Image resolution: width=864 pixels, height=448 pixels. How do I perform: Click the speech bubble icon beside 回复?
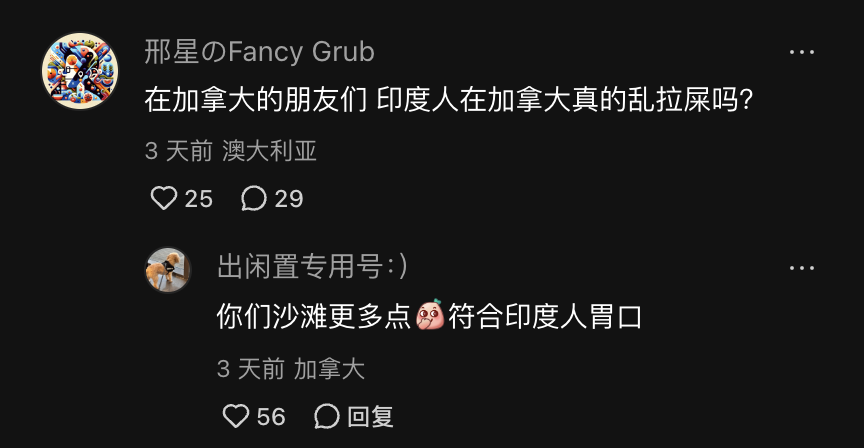tap(326, 416)
